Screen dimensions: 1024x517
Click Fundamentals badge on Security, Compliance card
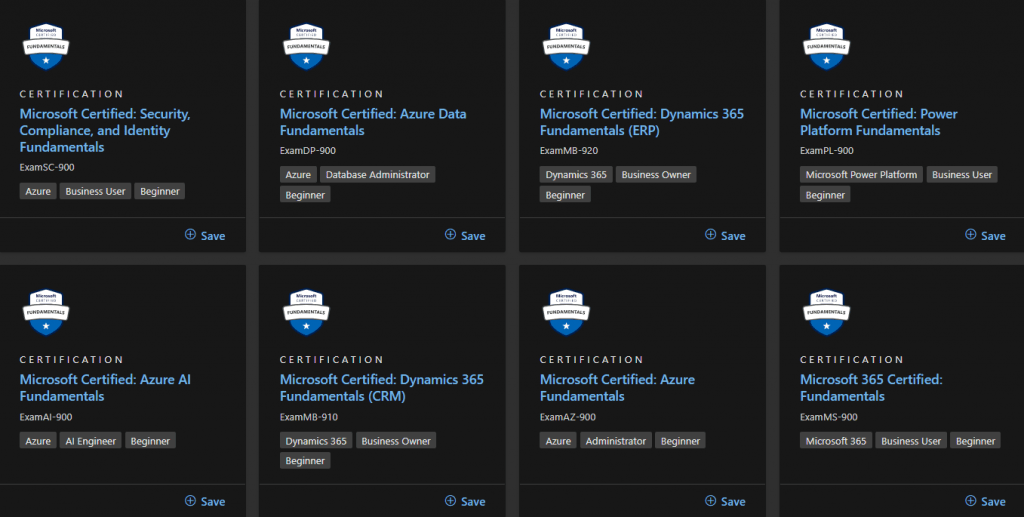pos(45,46)
